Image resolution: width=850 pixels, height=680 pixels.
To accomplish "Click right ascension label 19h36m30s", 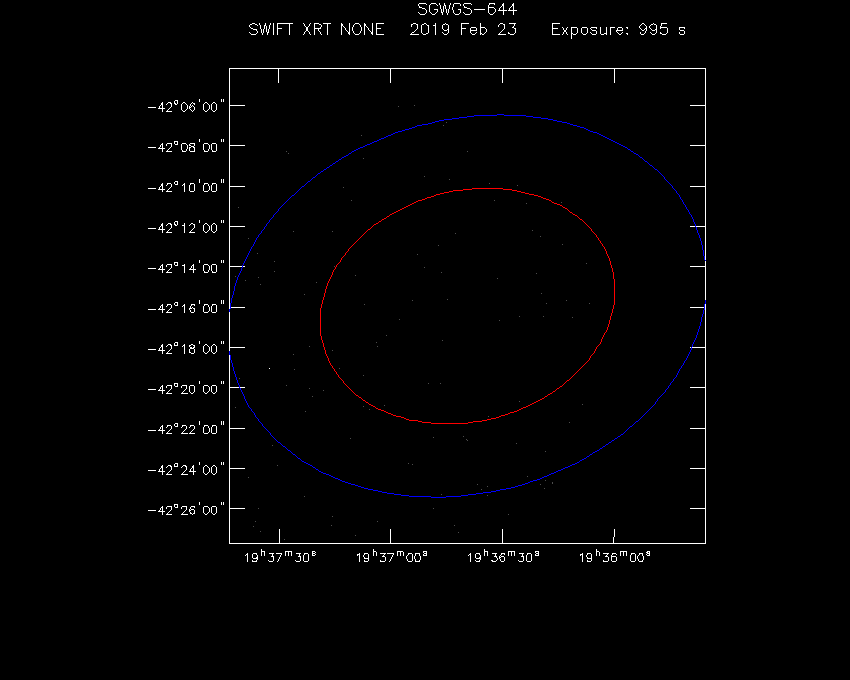I will 503,557.
